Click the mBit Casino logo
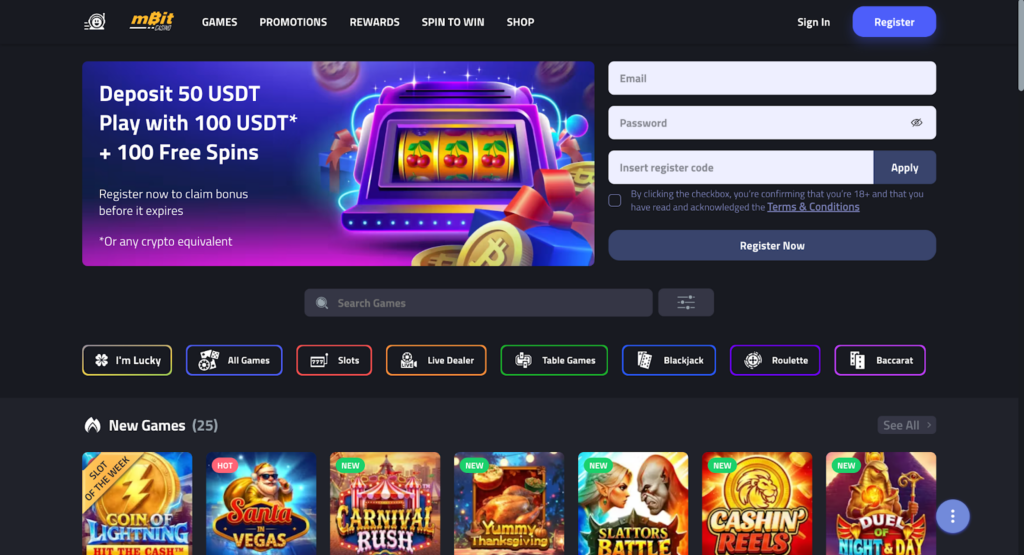 (x=151, y=22)
